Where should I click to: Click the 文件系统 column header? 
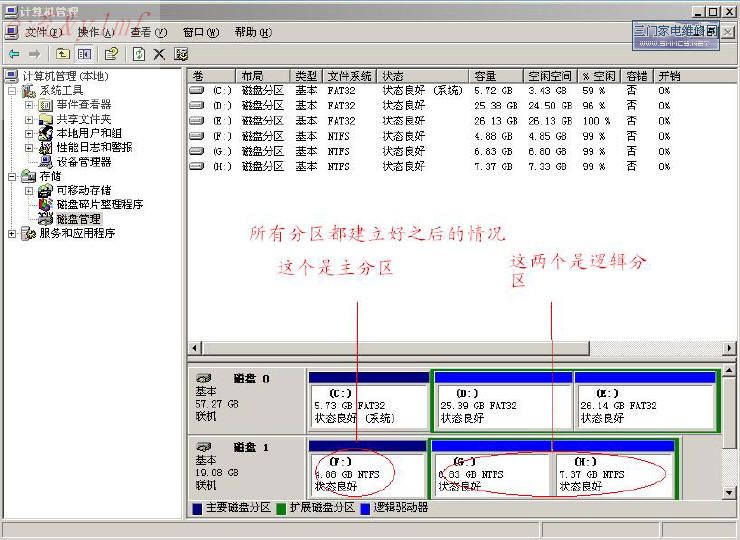pyautogui.click(x=349, y=76)
